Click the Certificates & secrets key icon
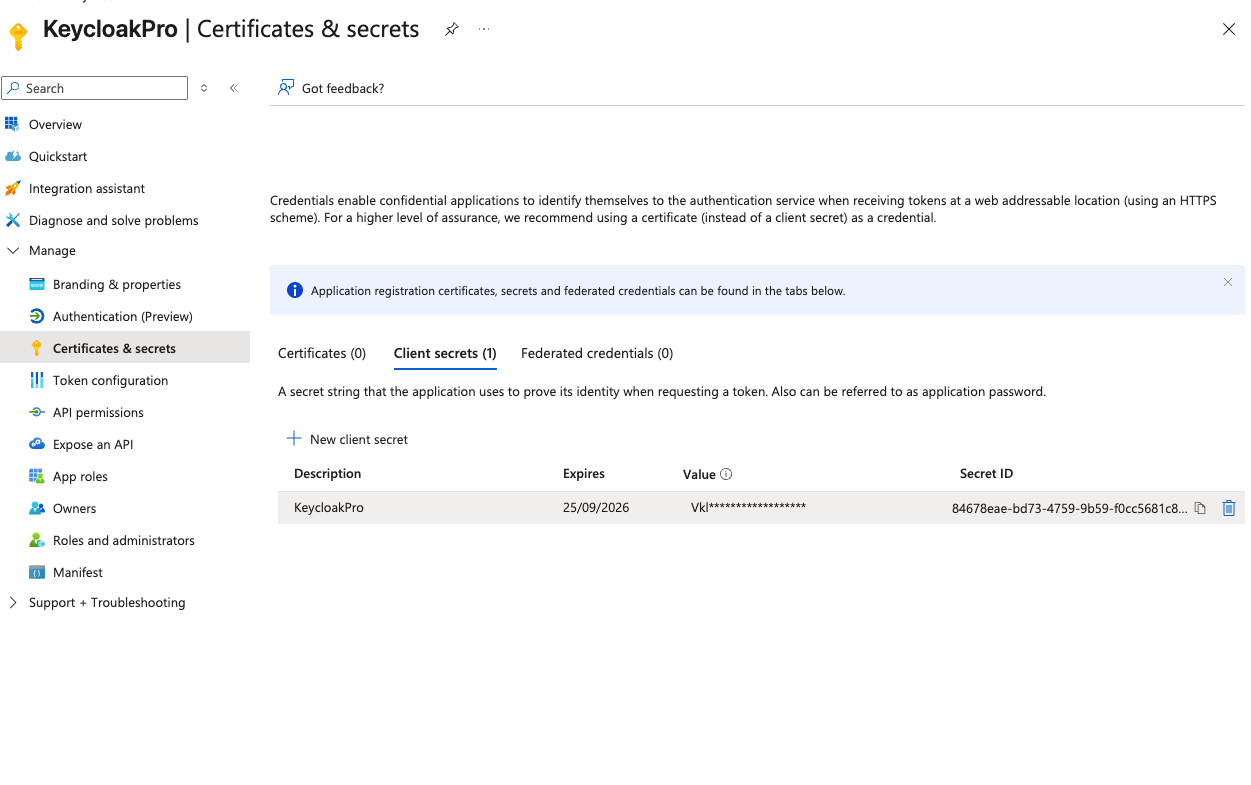 [37, 348]
